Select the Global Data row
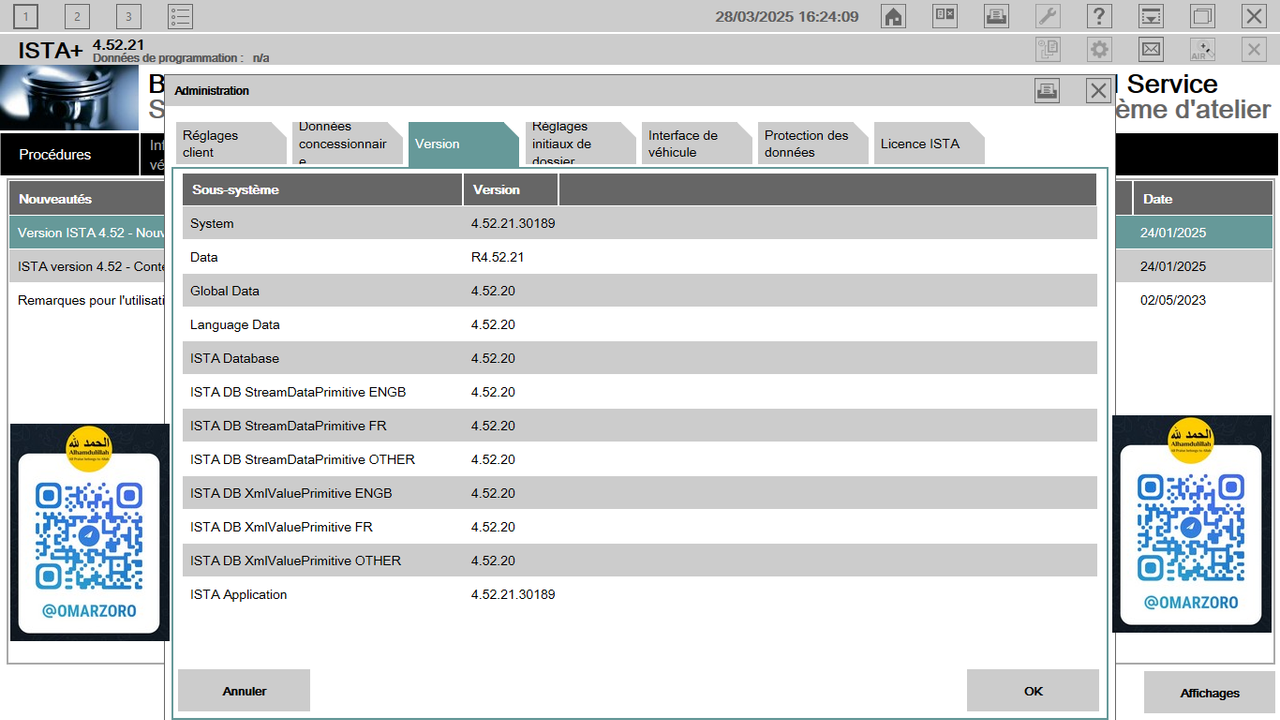Image resolution: width=1280 pixels, height=720 pixels. 640,291
